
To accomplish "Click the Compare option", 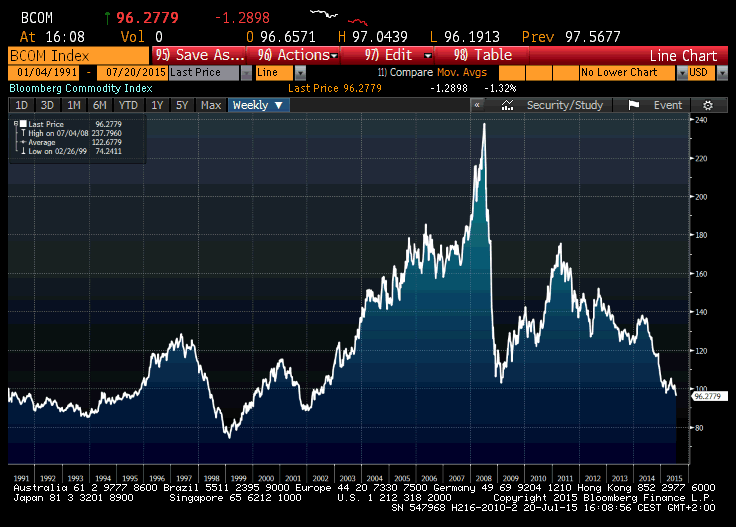I will (x=406, y=73).
